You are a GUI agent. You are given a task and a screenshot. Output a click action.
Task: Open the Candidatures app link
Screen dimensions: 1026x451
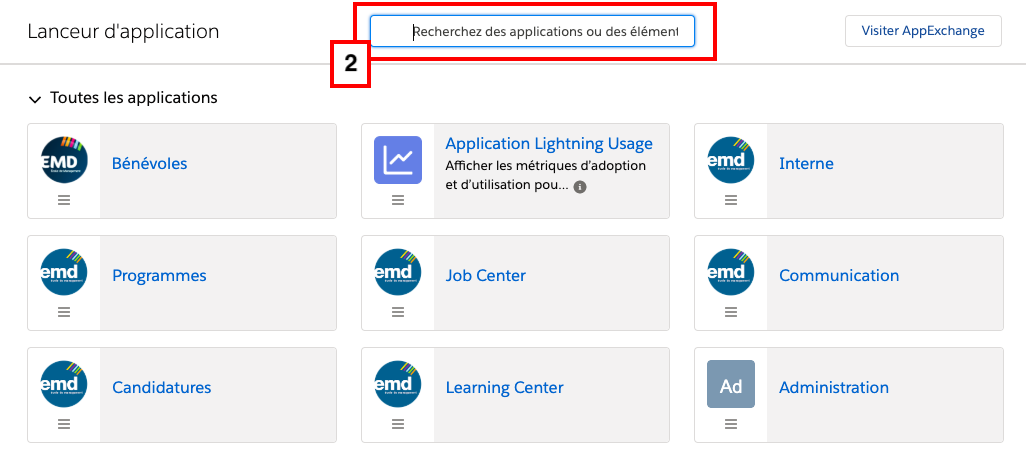click(x=161, y=388)
